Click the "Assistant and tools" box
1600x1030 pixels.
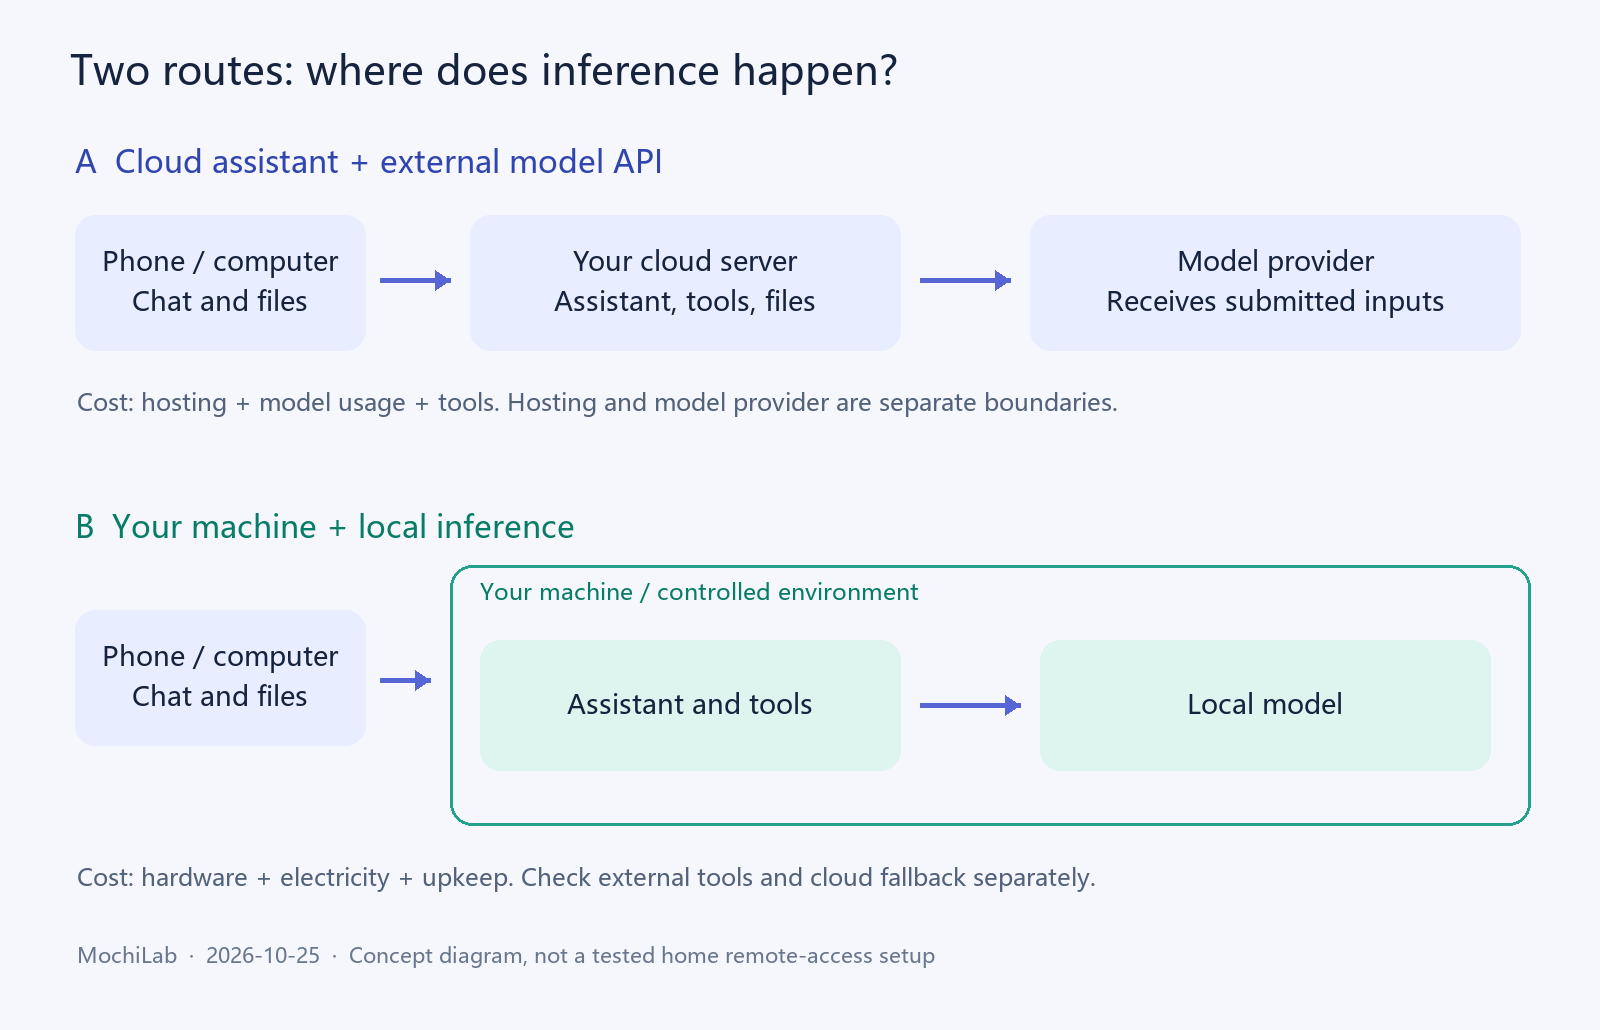pyautogui.click(x=690, y=705)
